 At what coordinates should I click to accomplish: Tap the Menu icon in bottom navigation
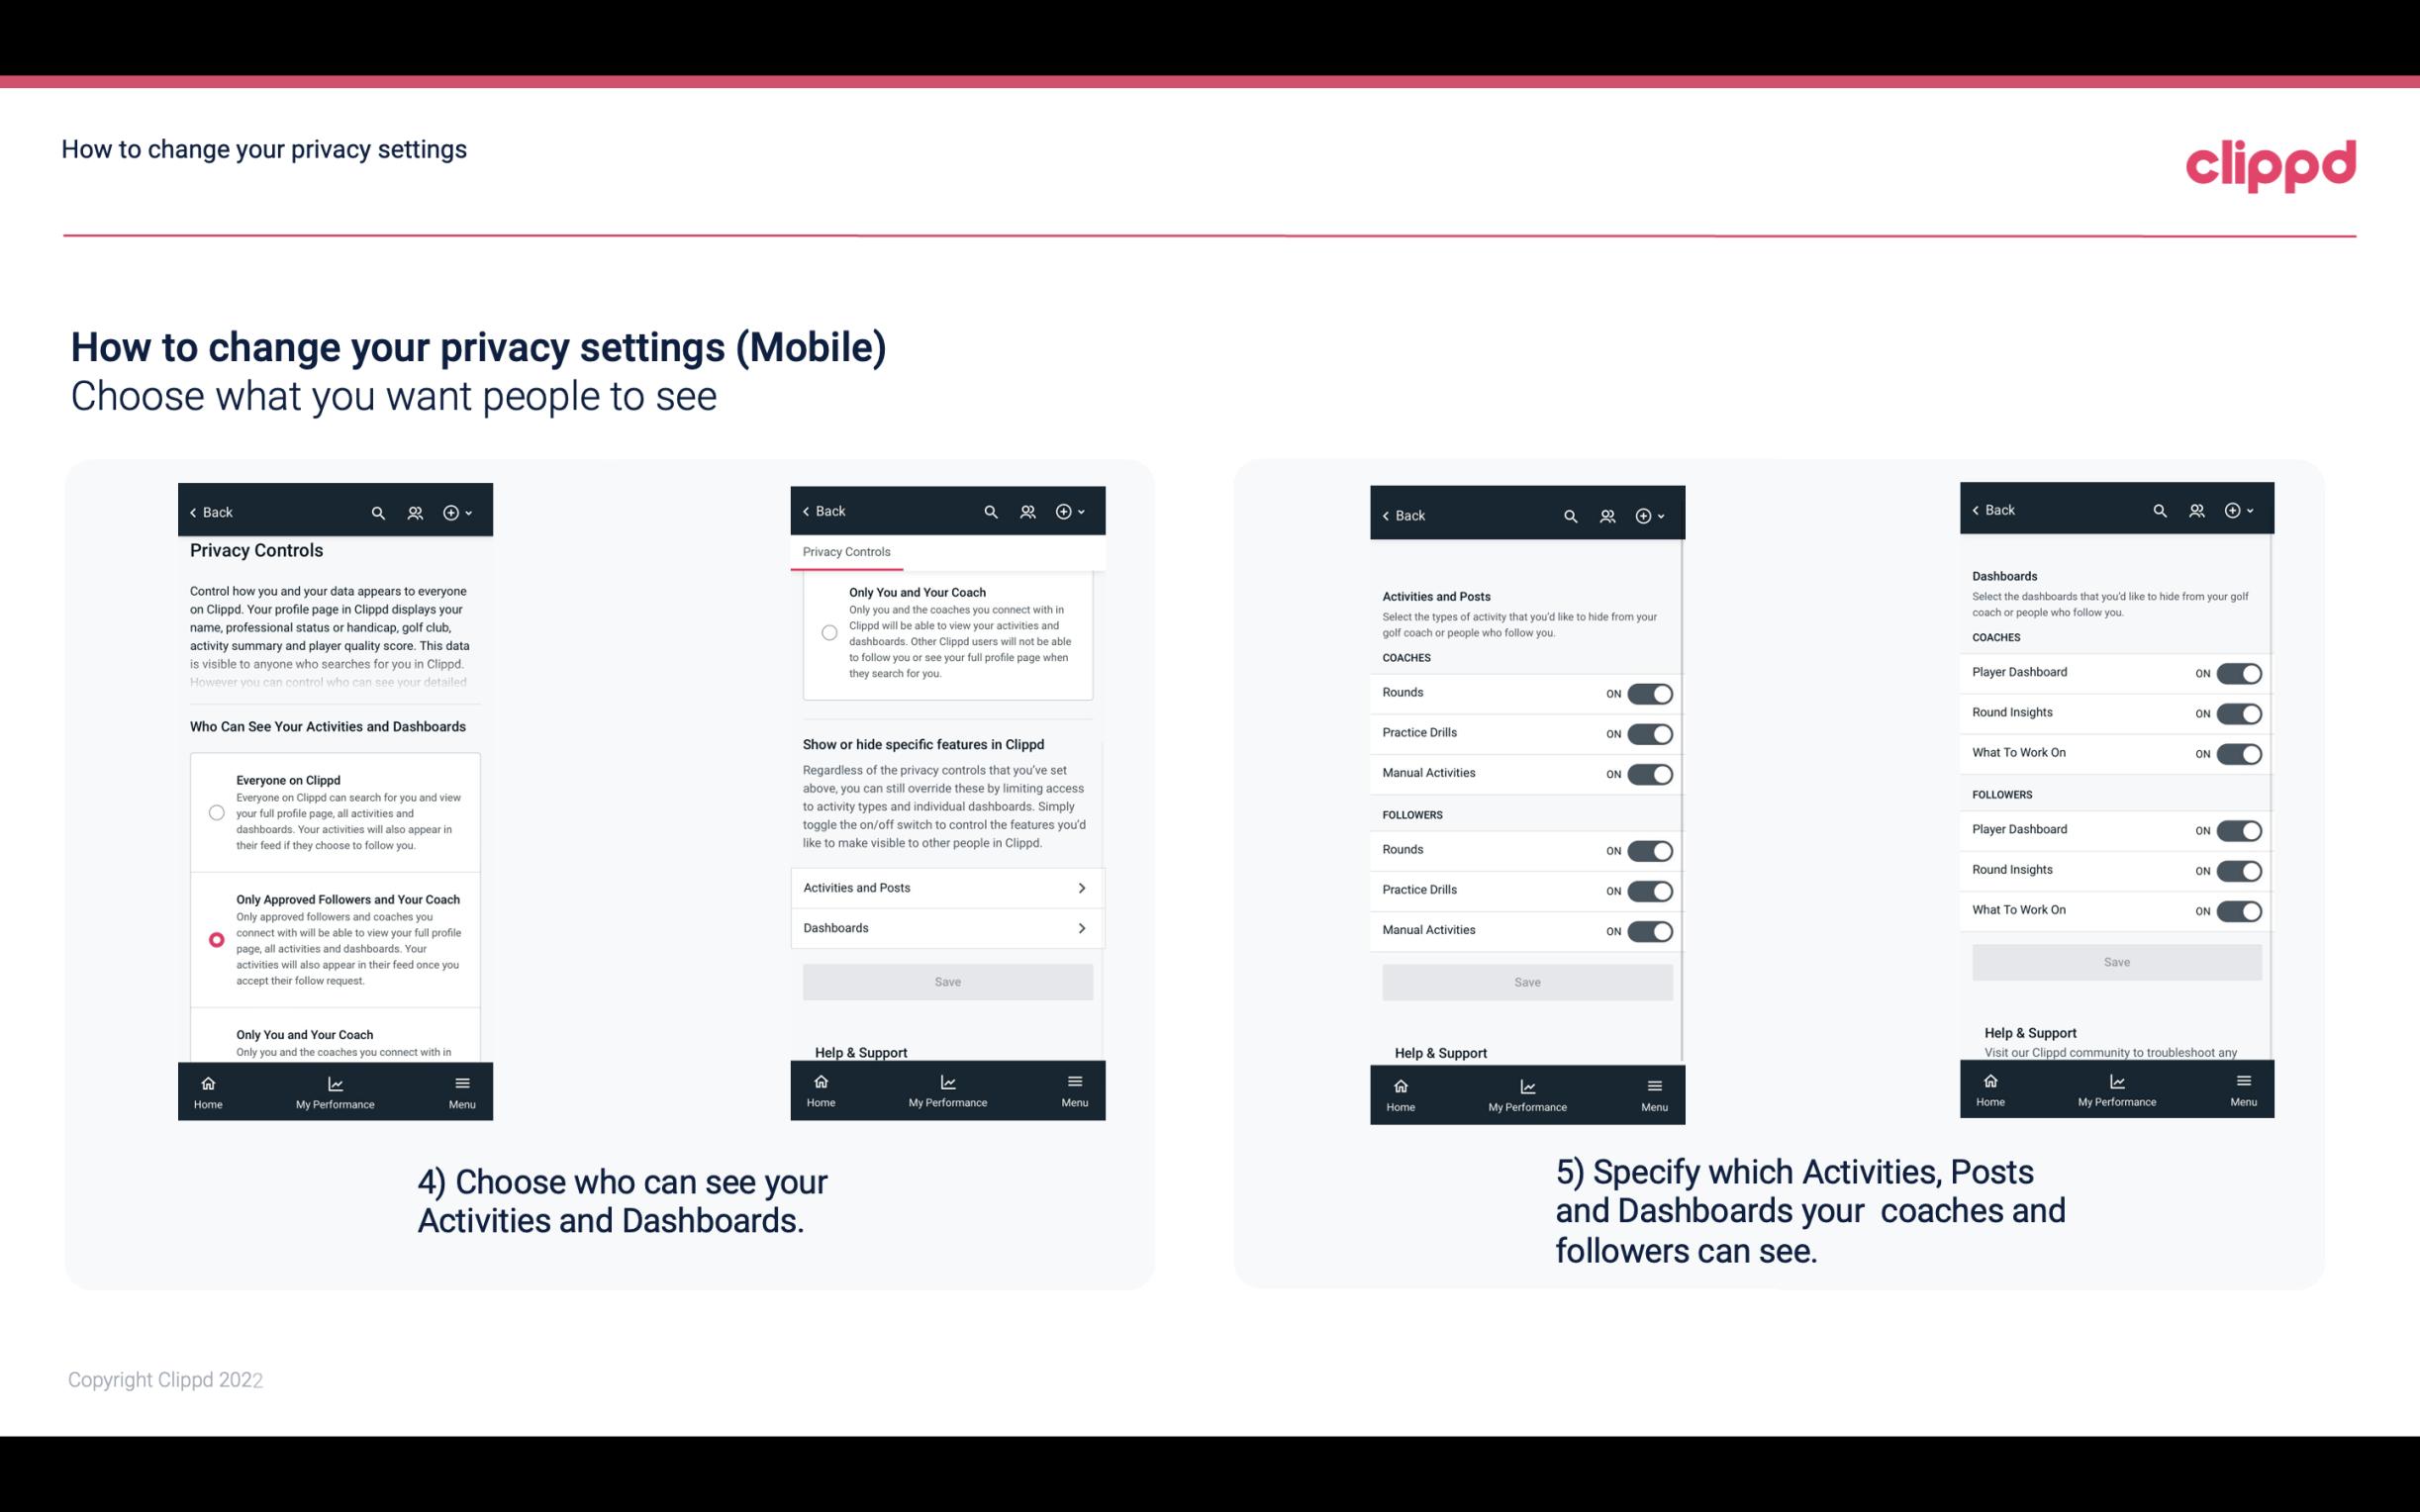tap(461, 1082)
